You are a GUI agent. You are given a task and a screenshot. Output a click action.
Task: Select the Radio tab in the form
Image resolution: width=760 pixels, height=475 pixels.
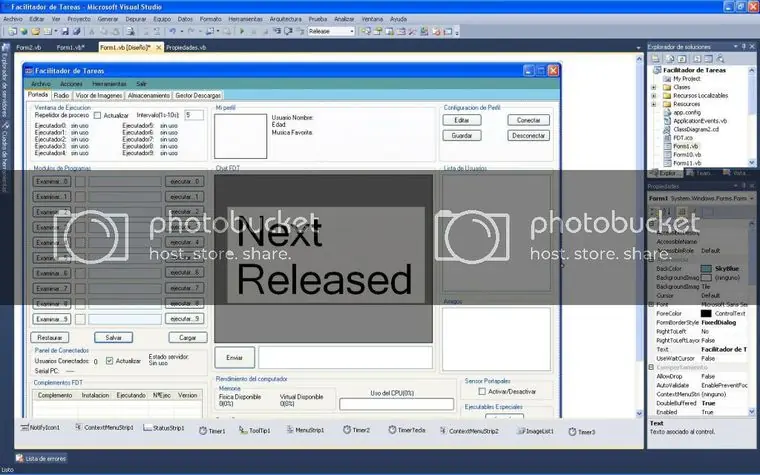tap(62, 95)
